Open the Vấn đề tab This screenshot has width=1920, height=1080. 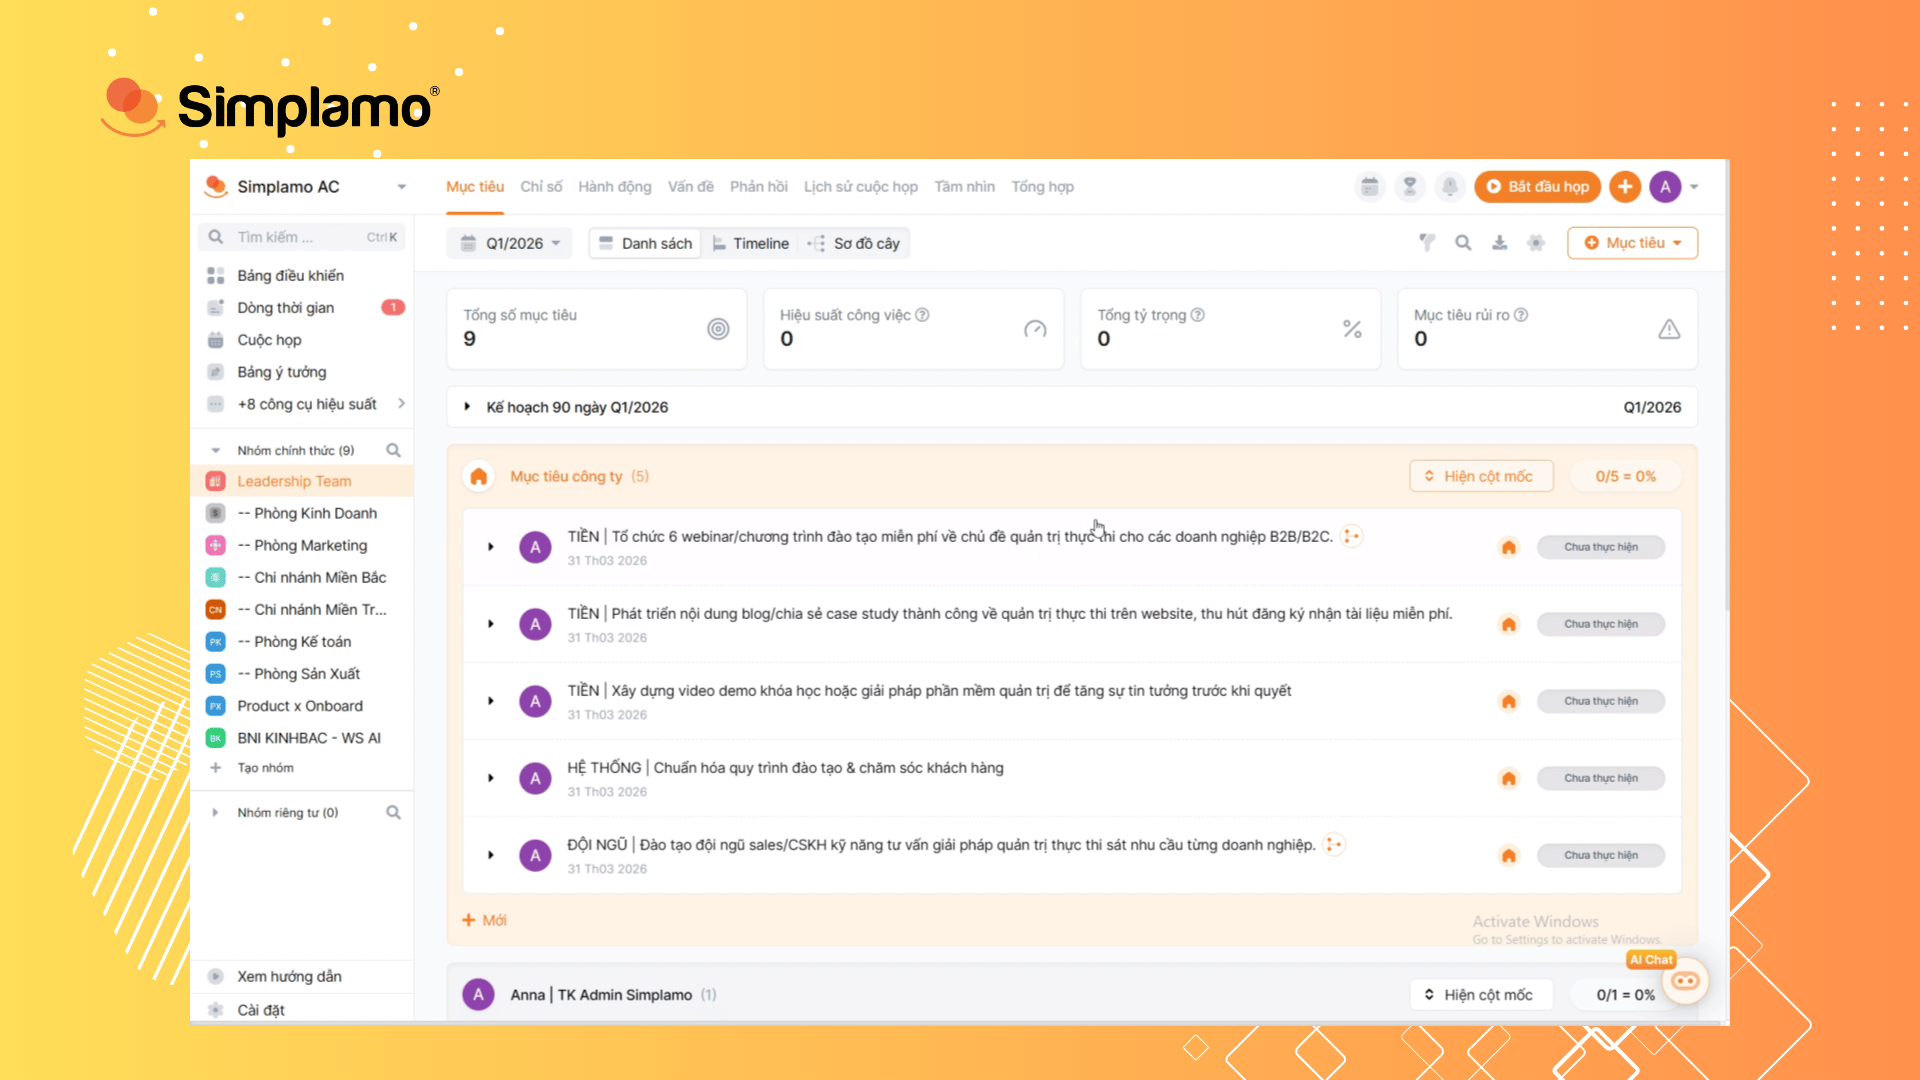[690, 187]
